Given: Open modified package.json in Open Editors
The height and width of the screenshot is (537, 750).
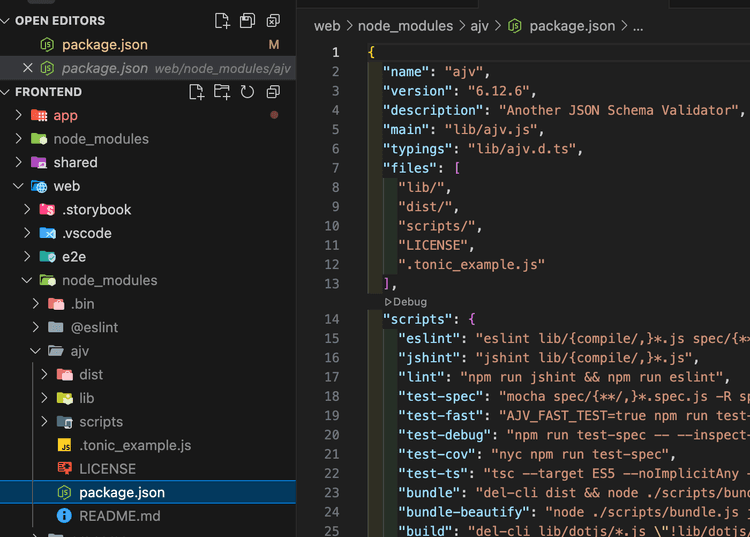Looking at the screenshot, I should point(148,44).
